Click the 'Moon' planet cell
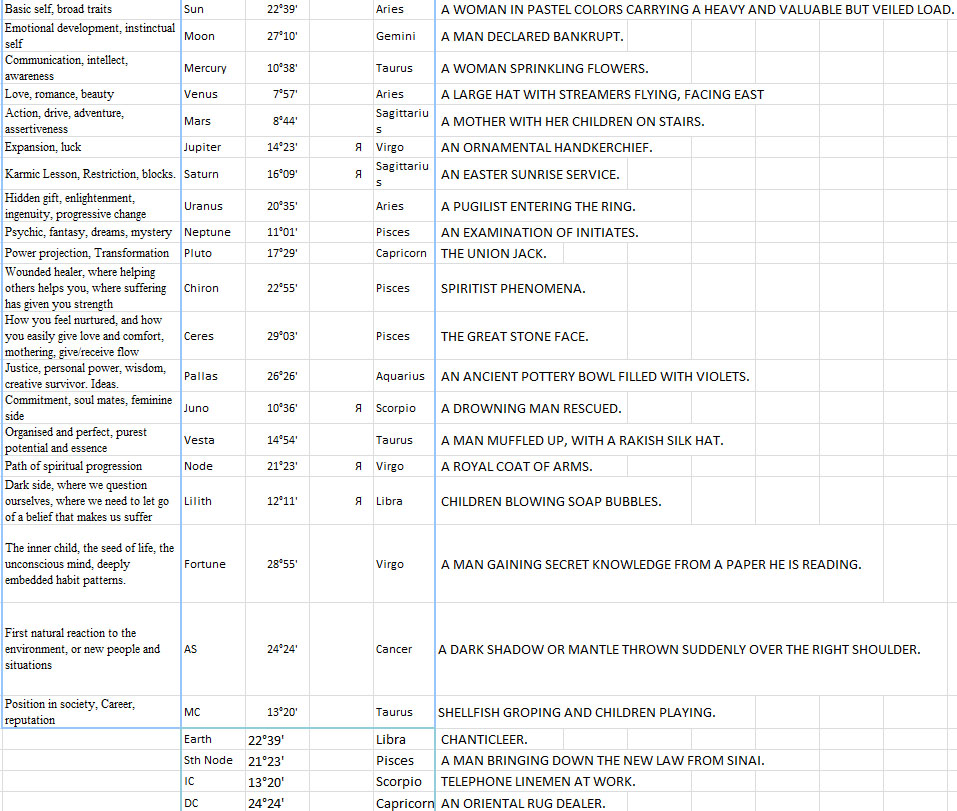The image size is (957, 811). [x=213, y=36]
